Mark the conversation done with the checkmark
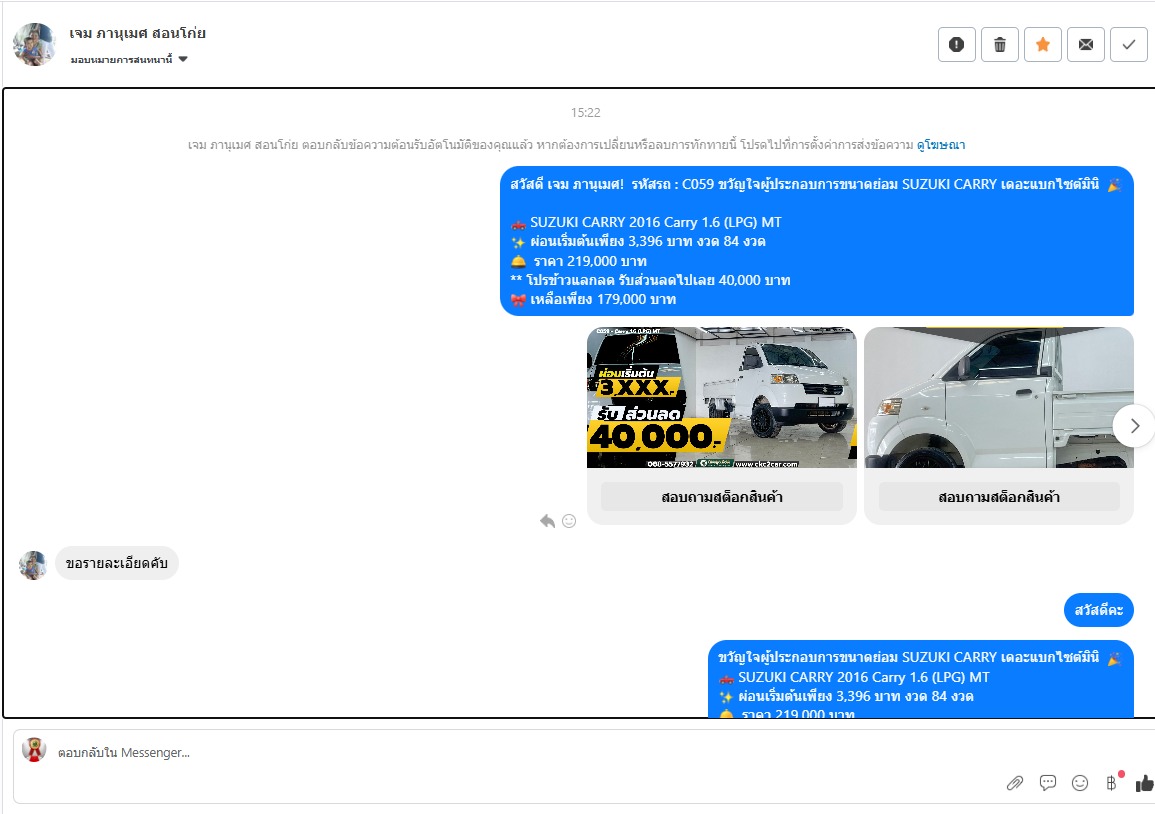1155x814 pixels. coord(1128,44)
